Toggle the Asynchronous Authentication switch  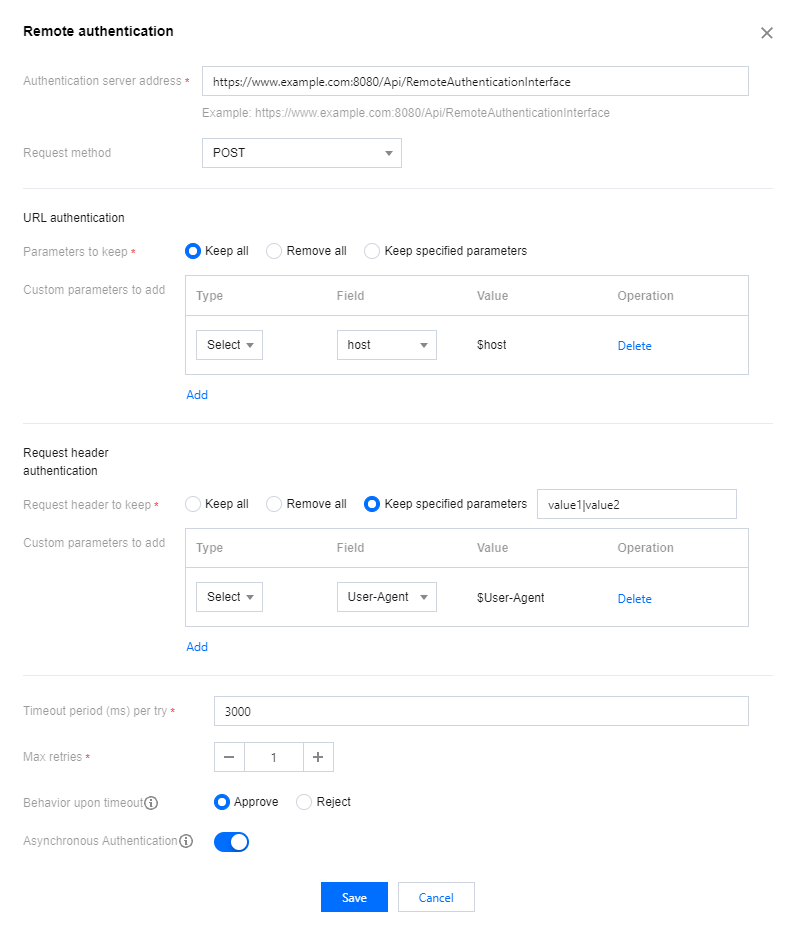pyautogui.click(x=231, y=842)
